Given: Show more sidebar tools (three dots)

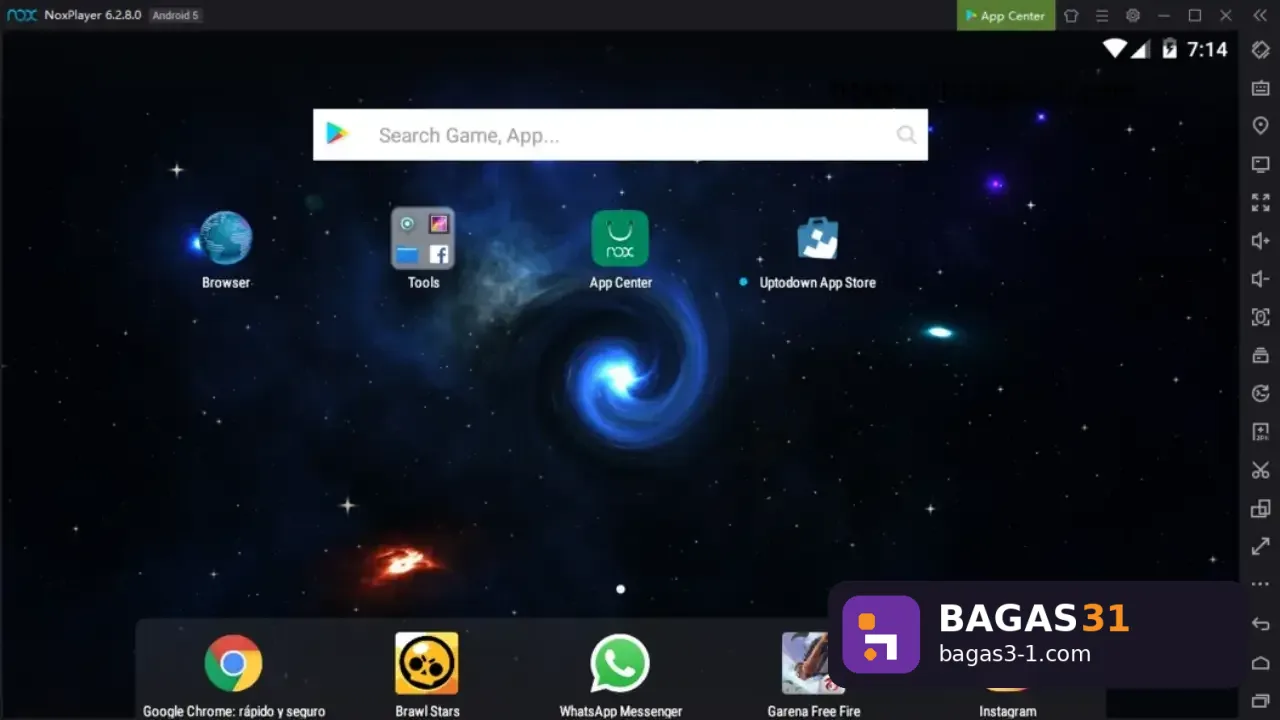Looking at the screenshot, I should [x=1261, y=584].
